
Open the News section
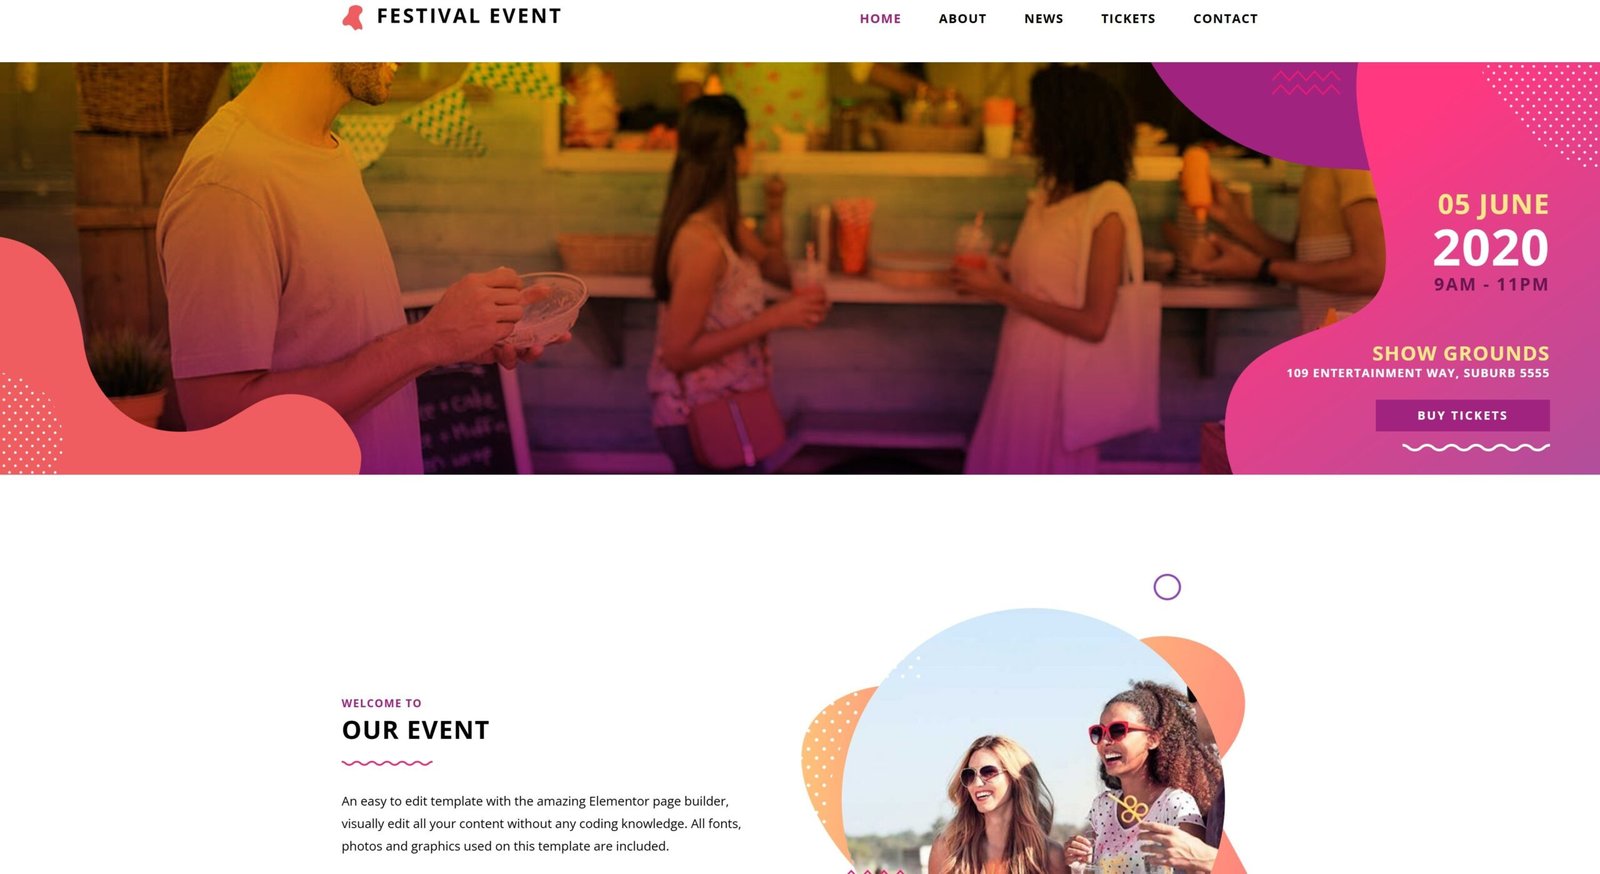[x=1043, y=18]
